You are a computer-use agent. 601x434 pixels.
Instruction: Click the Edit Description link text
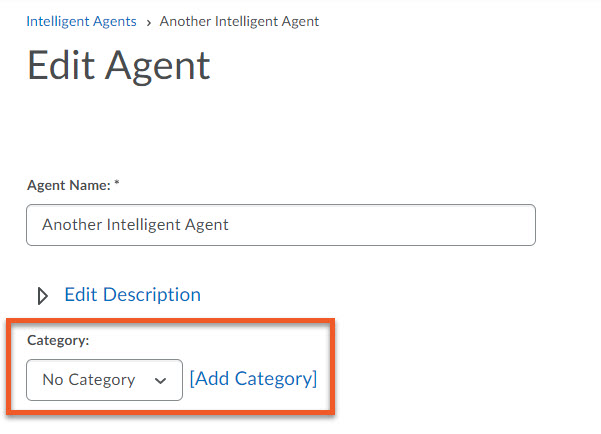pyautogui.click(x=132, y=295)
